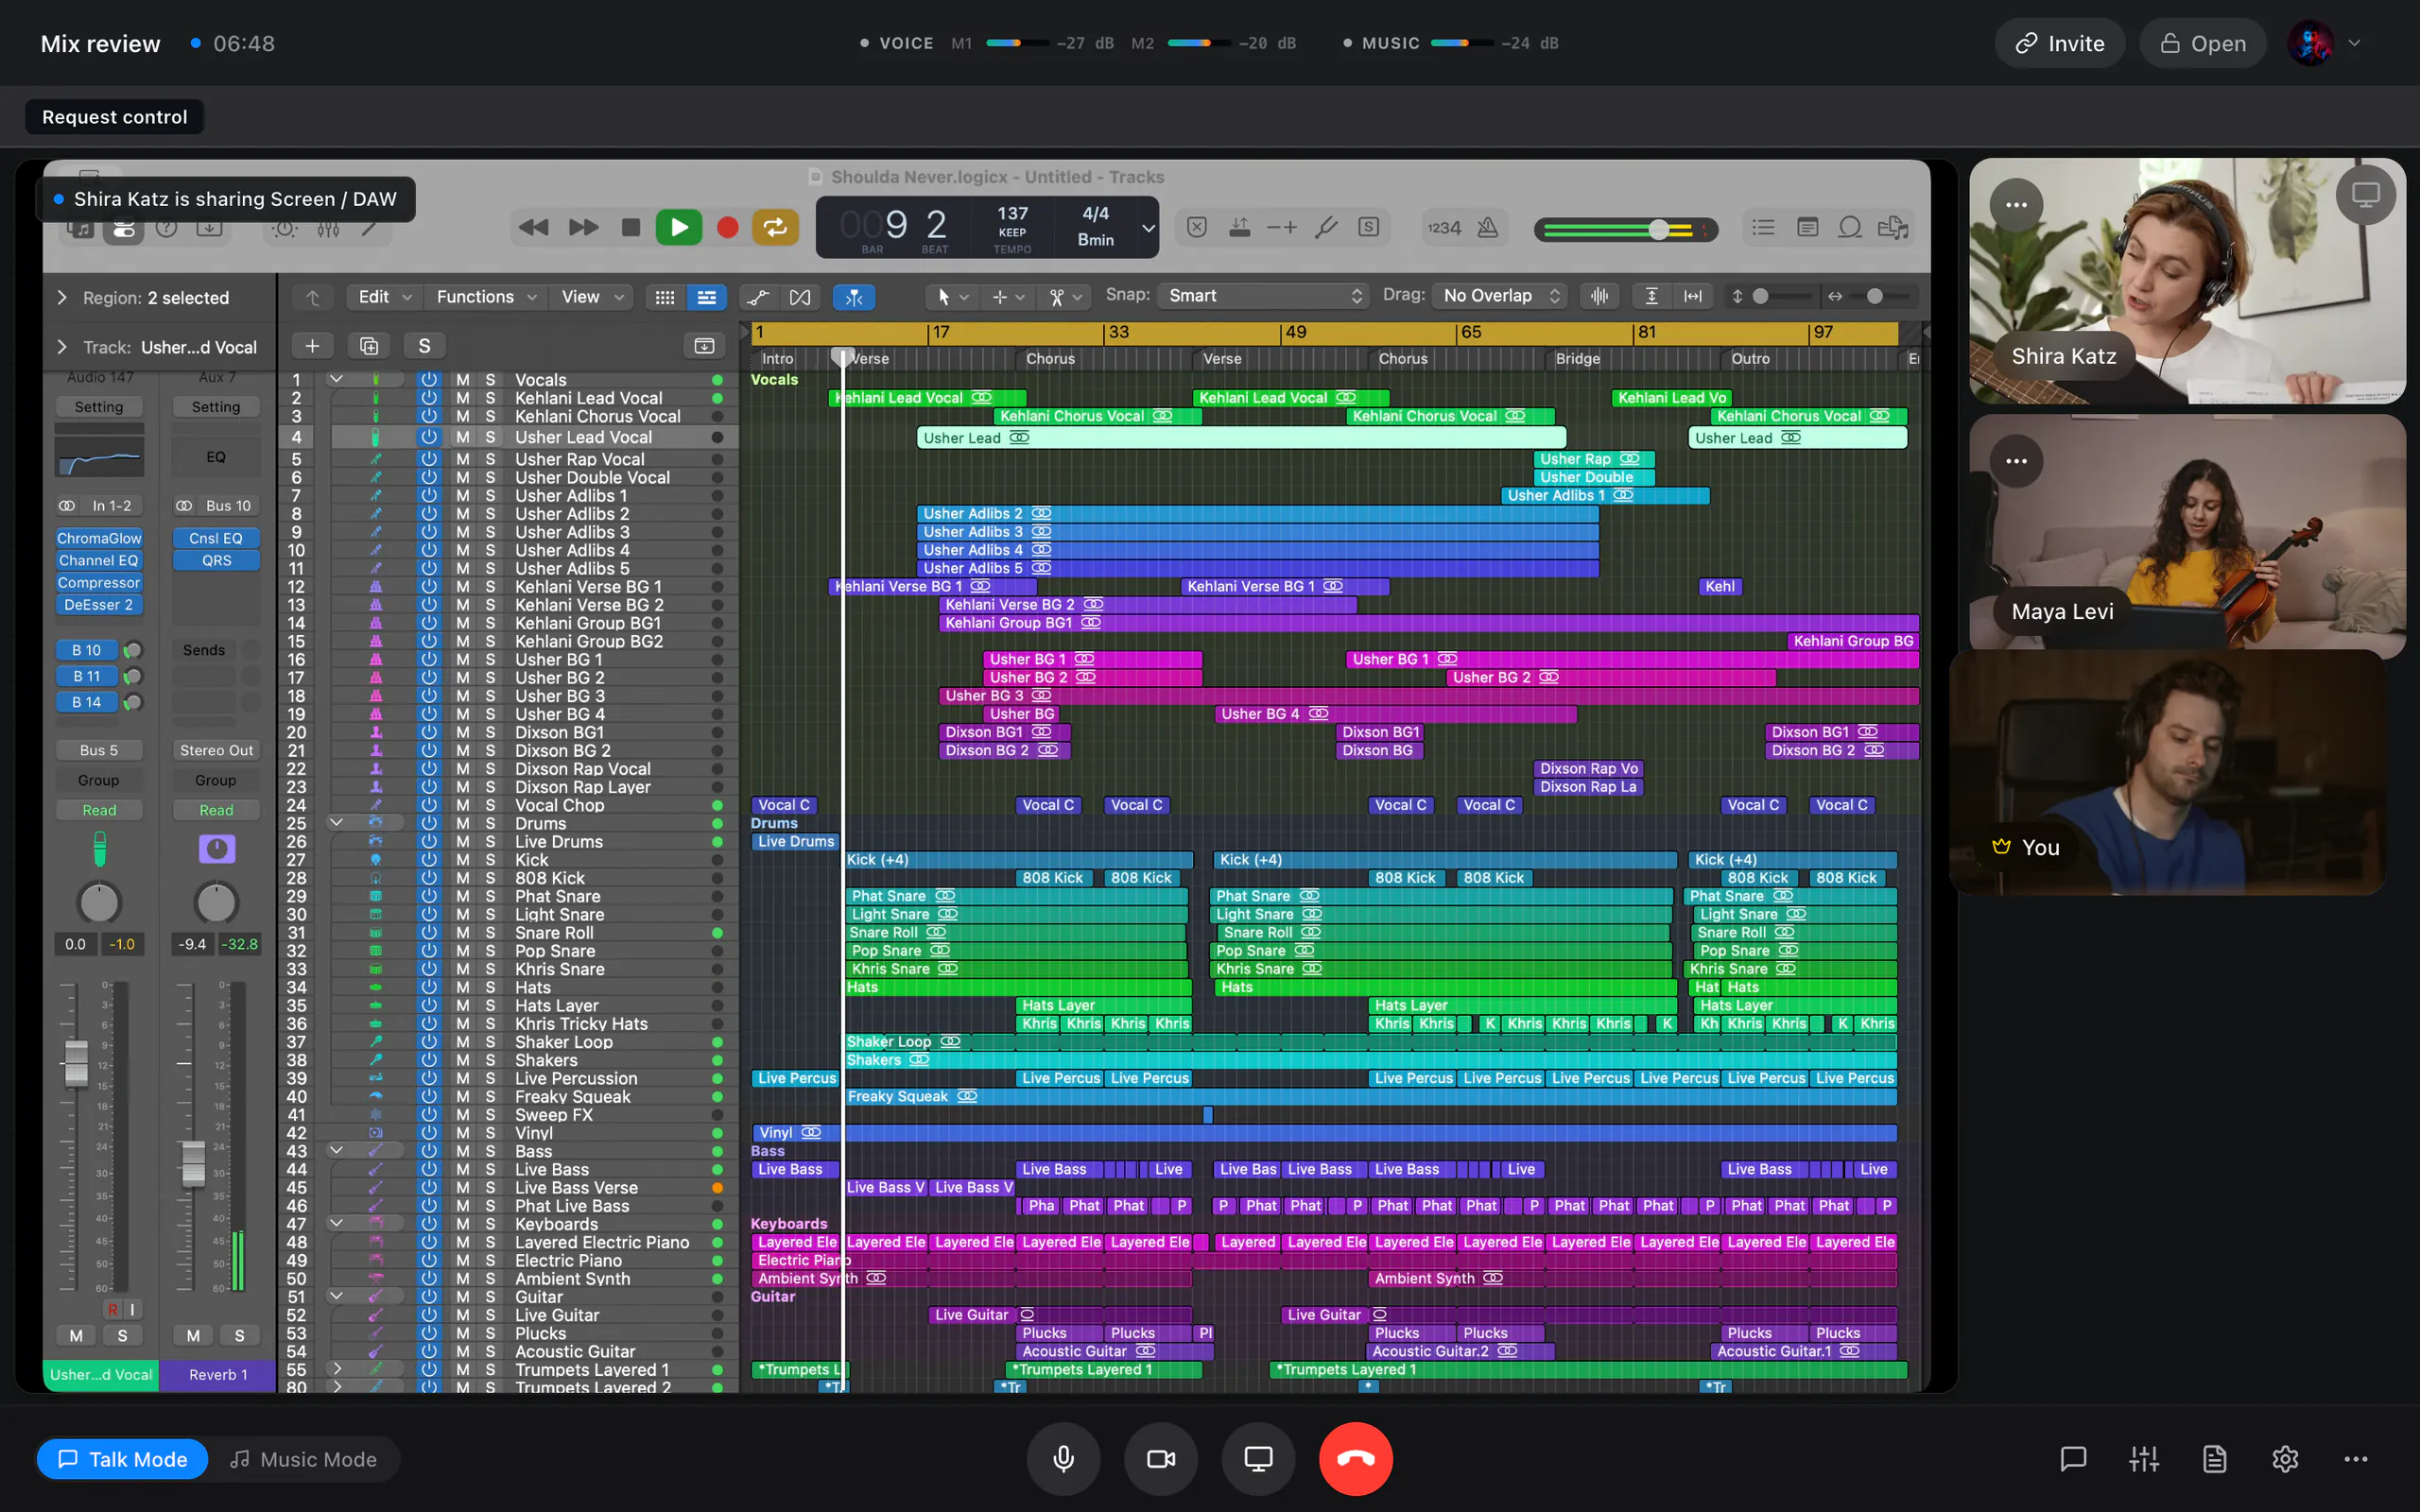Click the green Play button in the DAW

coord(678,228)
